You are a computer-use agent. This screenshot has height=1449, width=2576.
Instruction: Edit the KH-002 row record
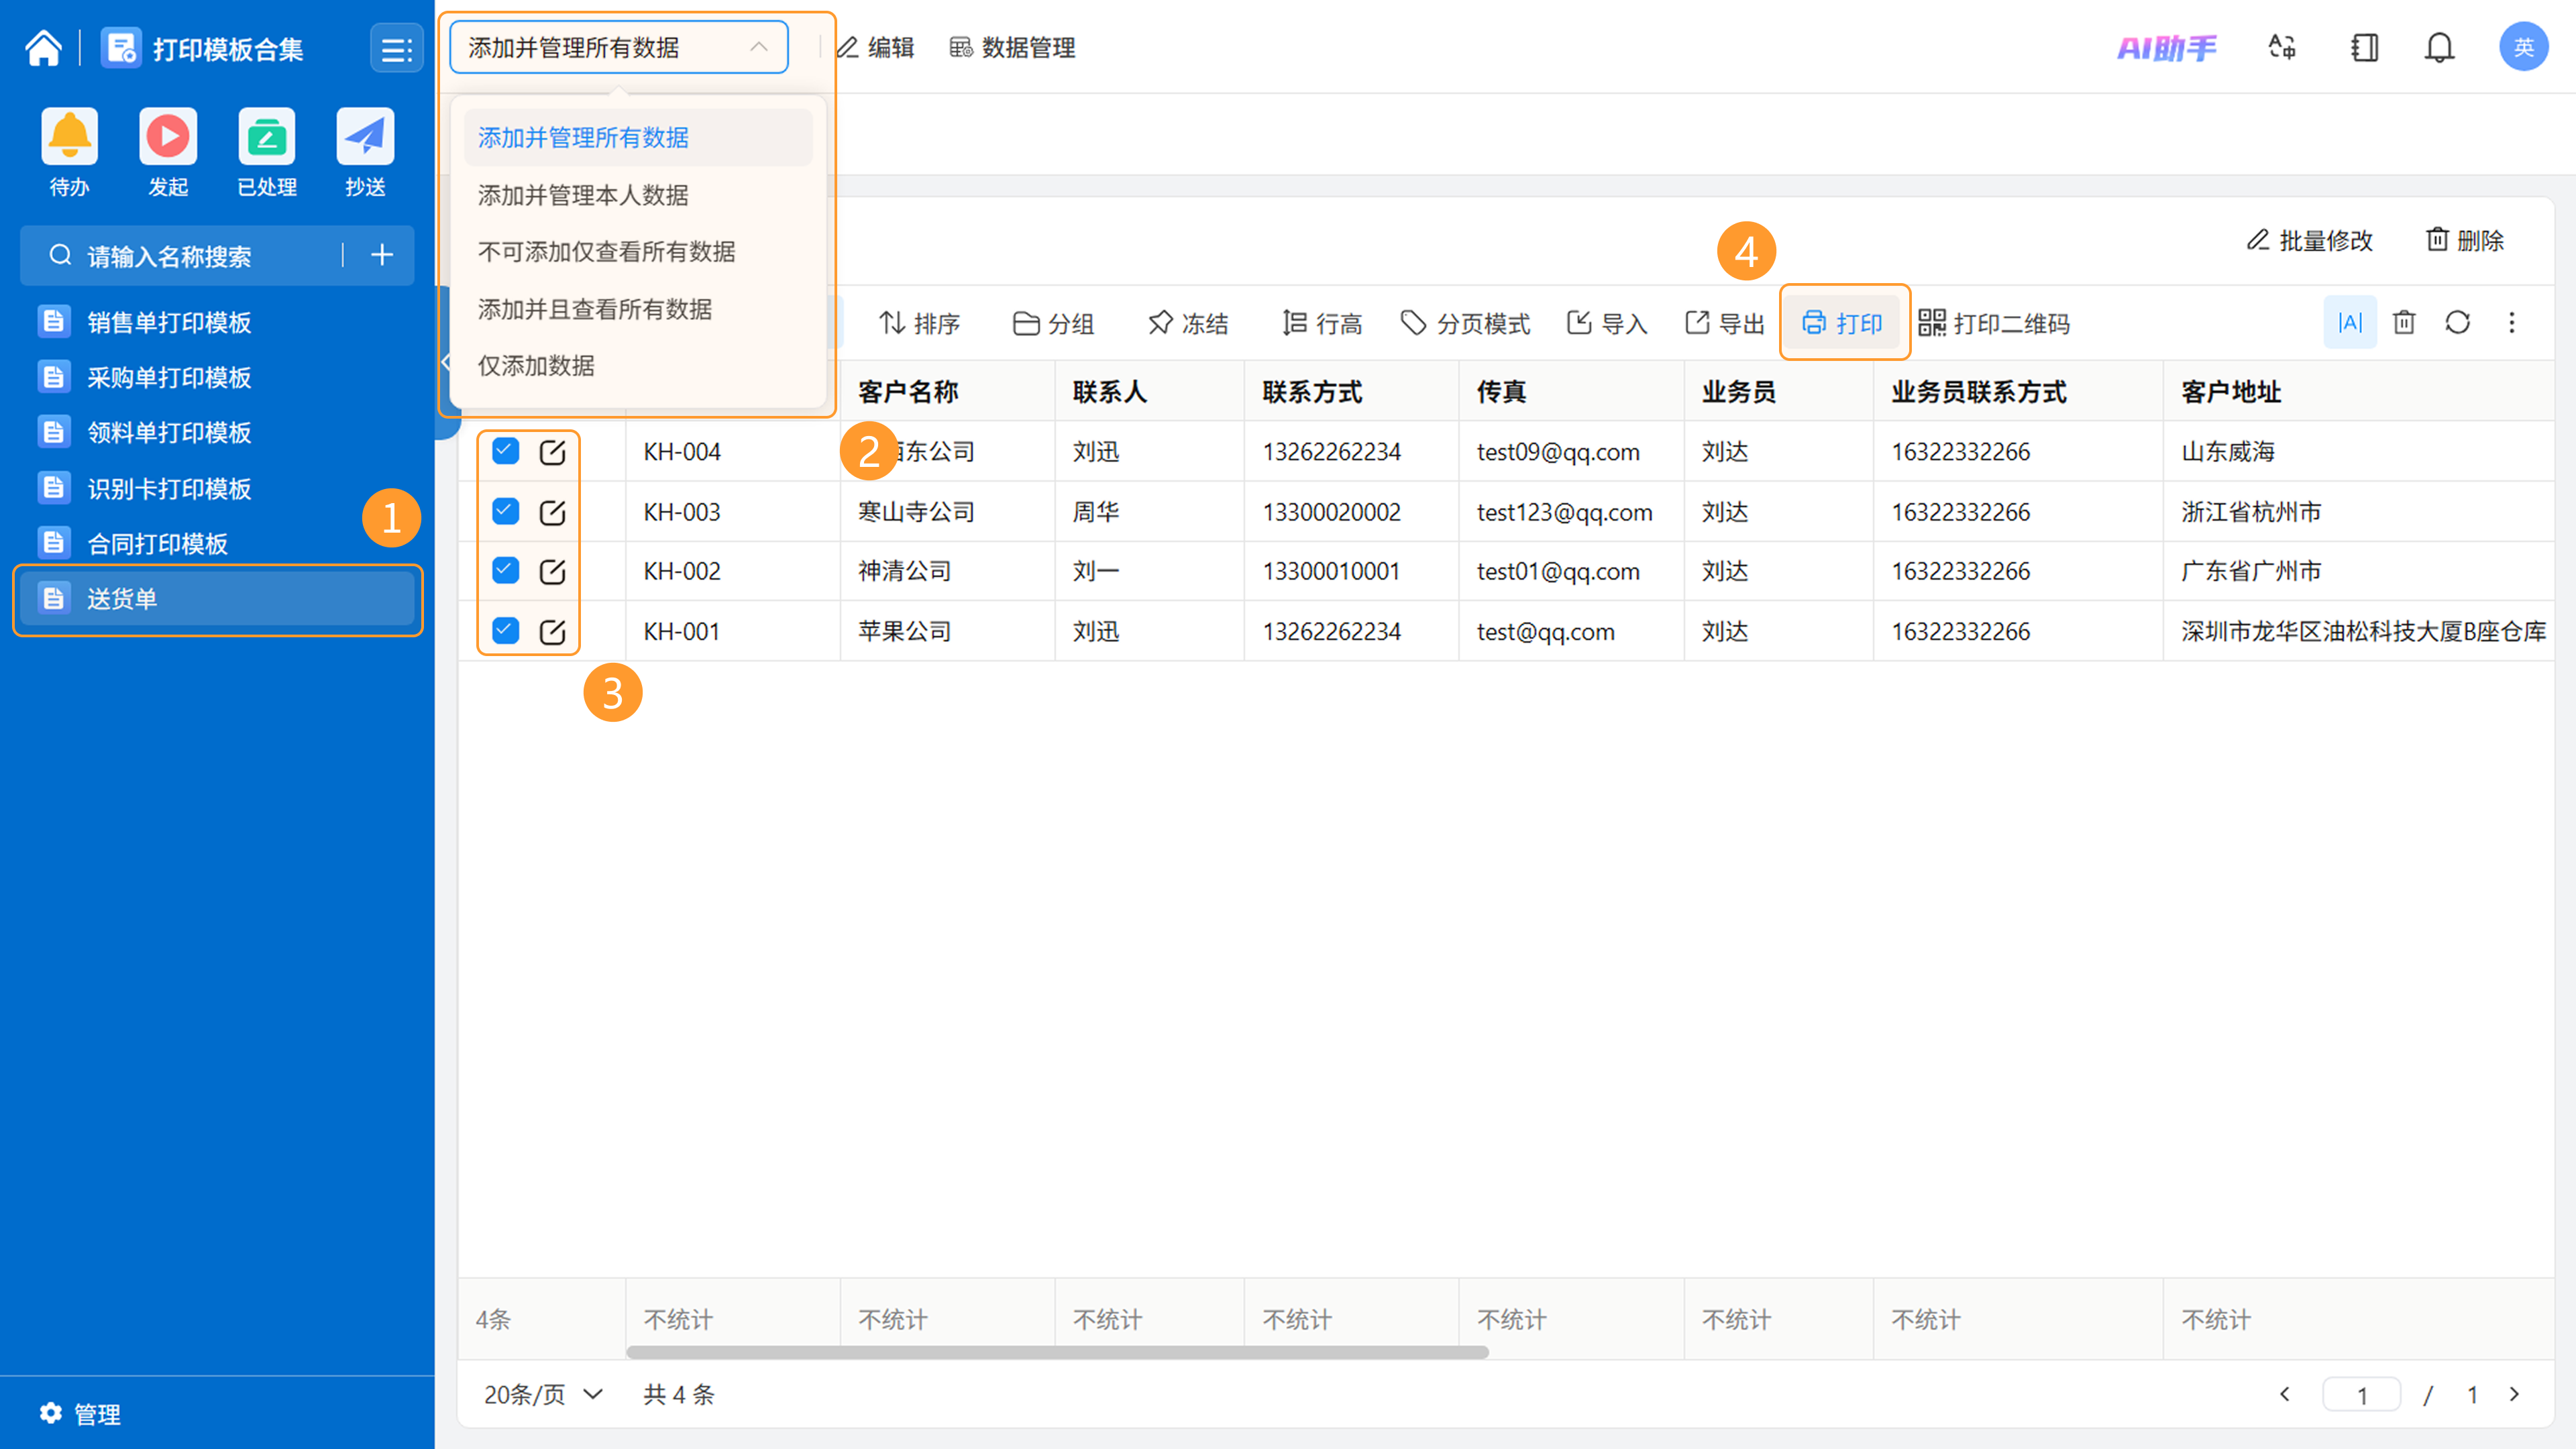(552, 571)
